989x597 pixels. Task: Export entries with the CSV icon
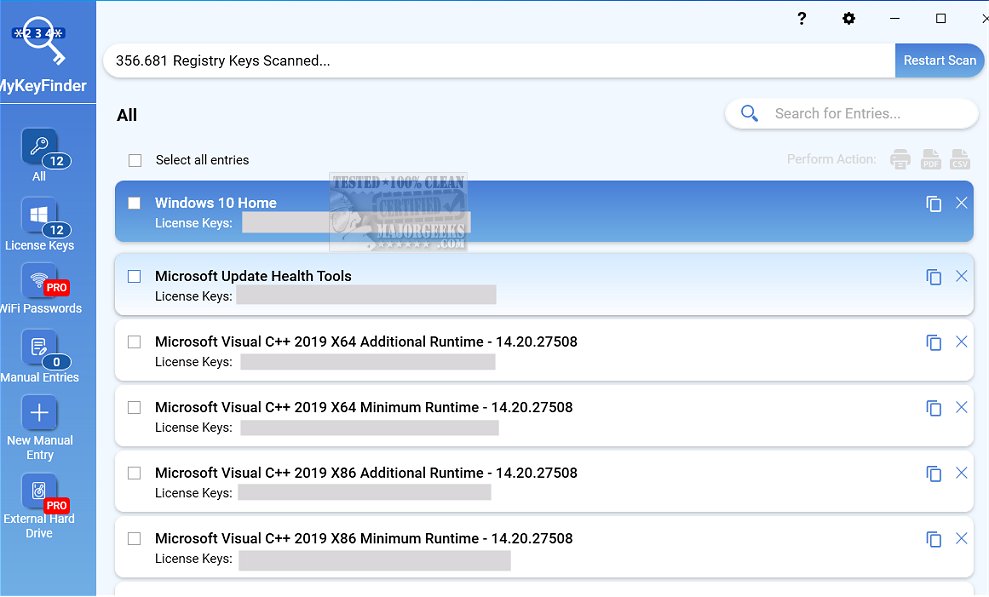click(x=960, y=159)
